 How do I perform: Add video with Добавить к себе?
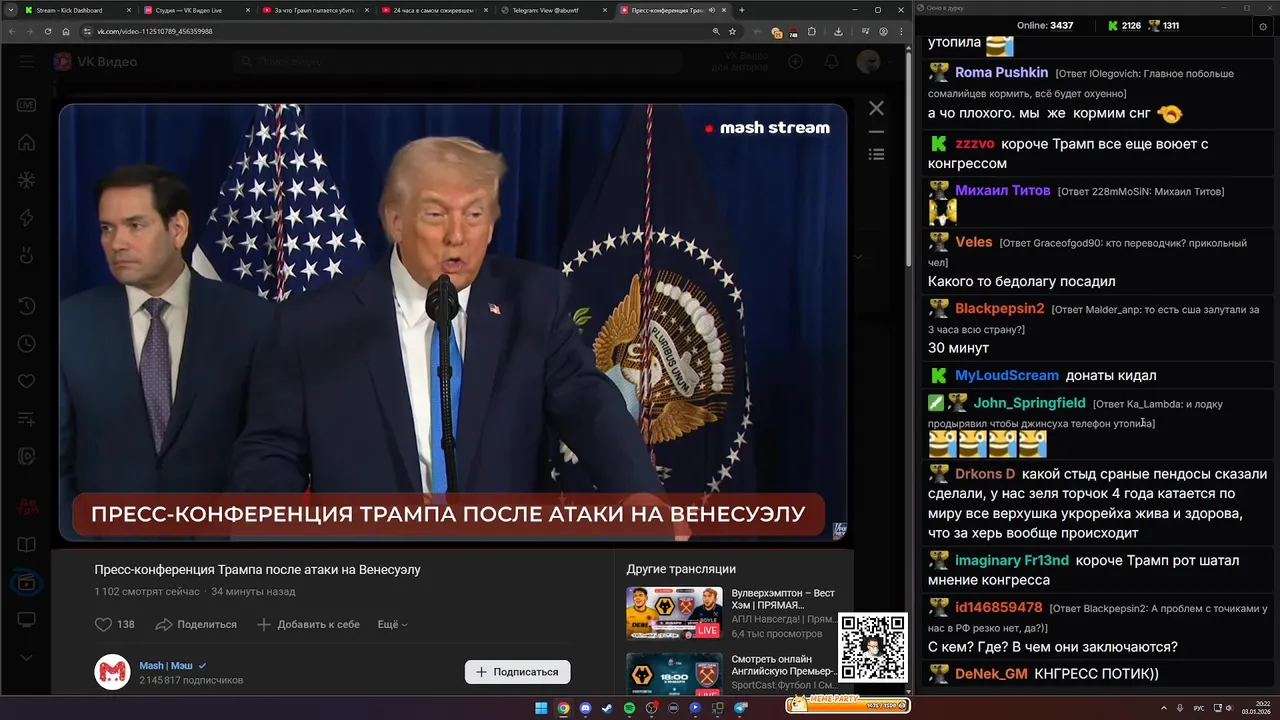pyautogui.click(x=308, y=624)
